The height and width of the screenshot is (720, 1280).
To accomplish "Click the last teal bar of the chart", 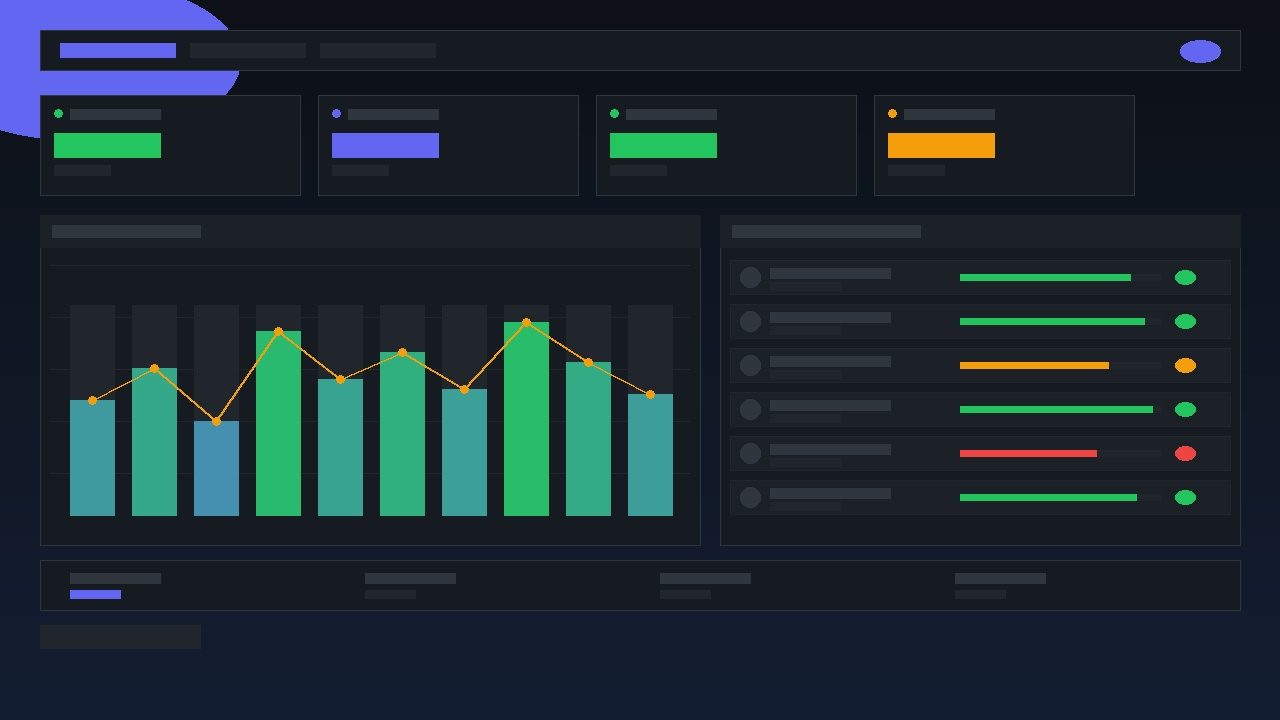I will [x=650, y=455].
